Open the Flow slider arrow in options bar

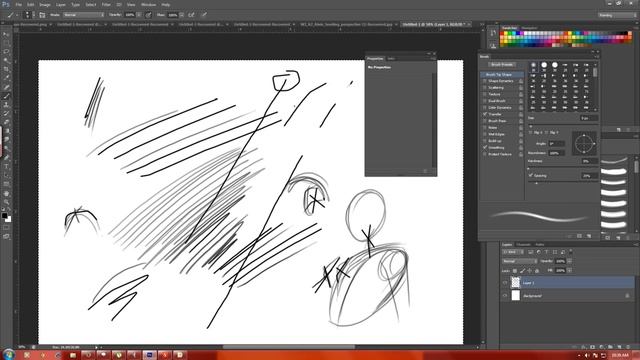182,15
